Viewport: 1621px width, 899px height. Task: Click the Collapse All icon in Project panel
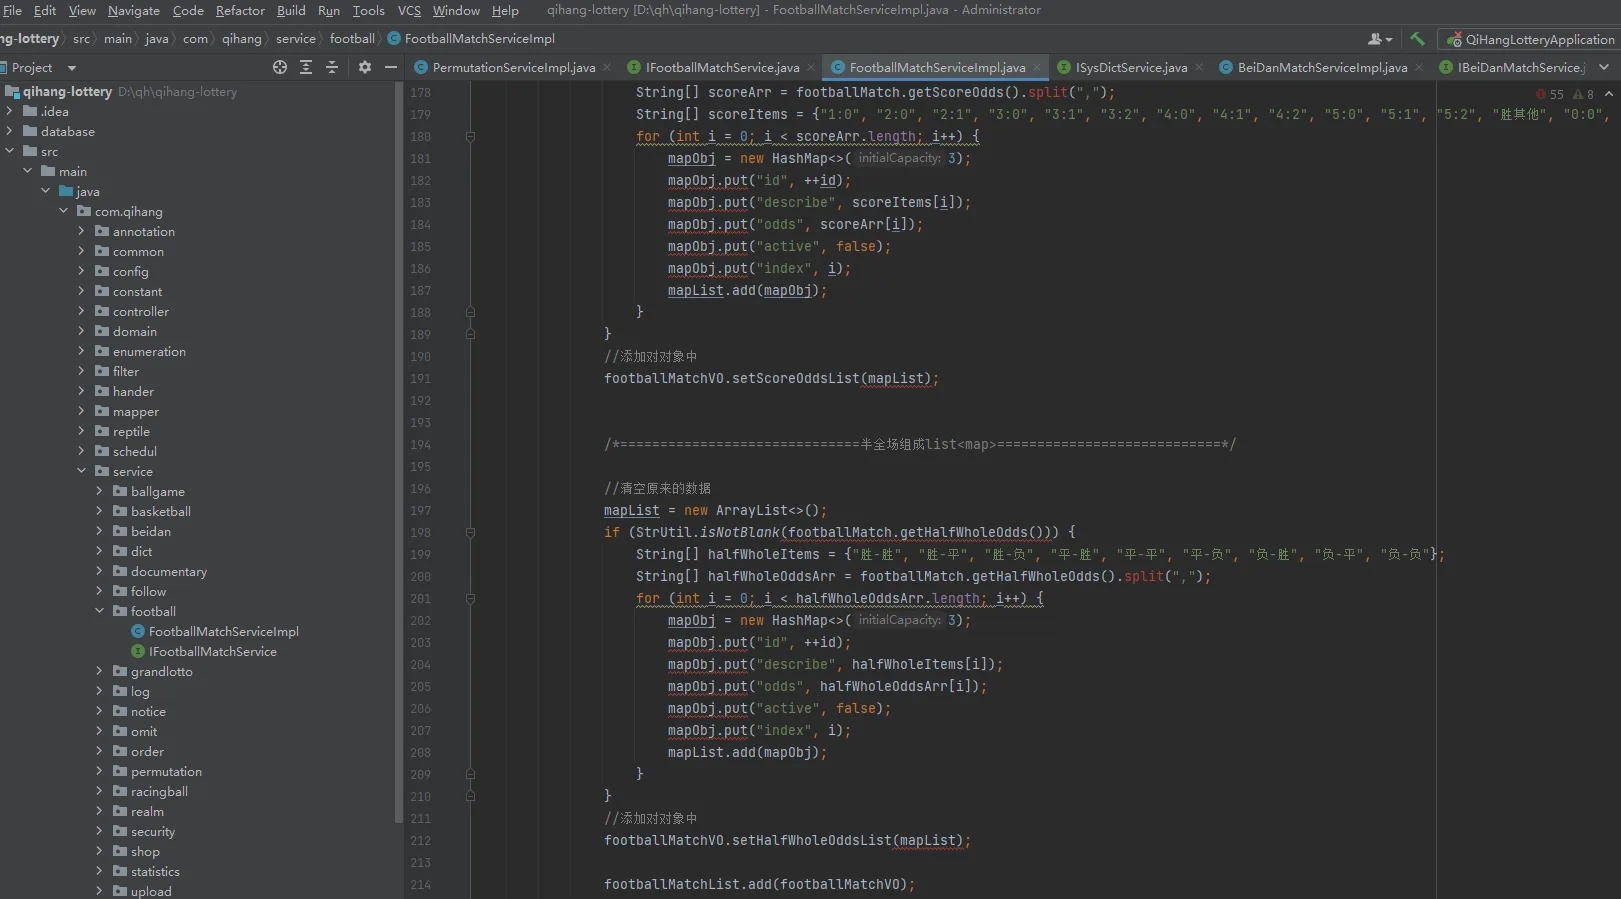point(332,67)
